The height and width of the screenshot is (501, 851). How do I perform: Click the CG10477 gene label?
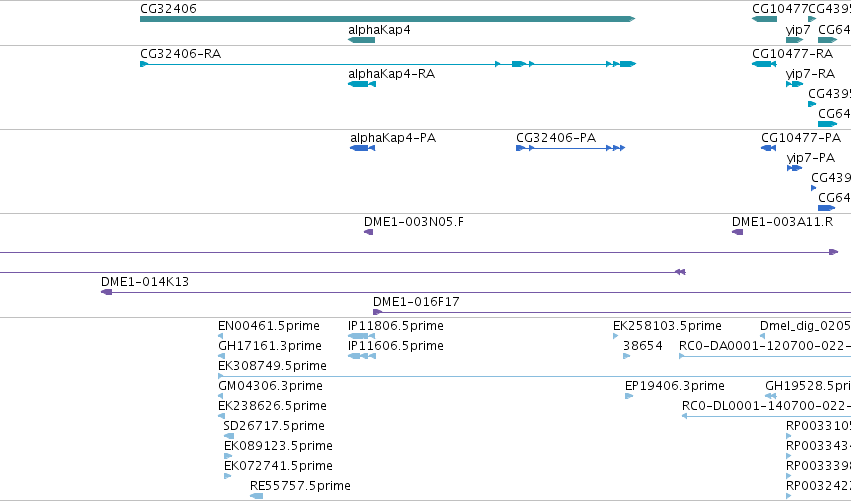780,9
